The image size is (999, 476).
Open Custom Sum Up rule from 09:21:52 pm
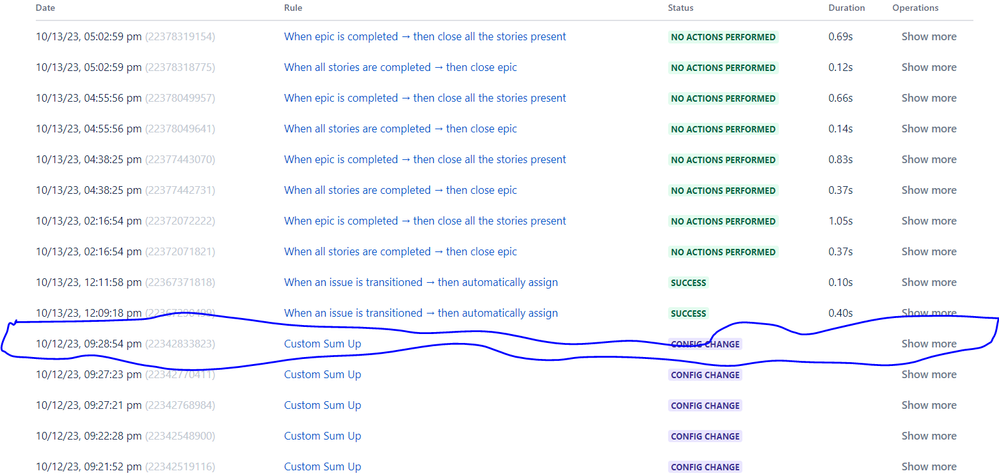coord(322,466)
